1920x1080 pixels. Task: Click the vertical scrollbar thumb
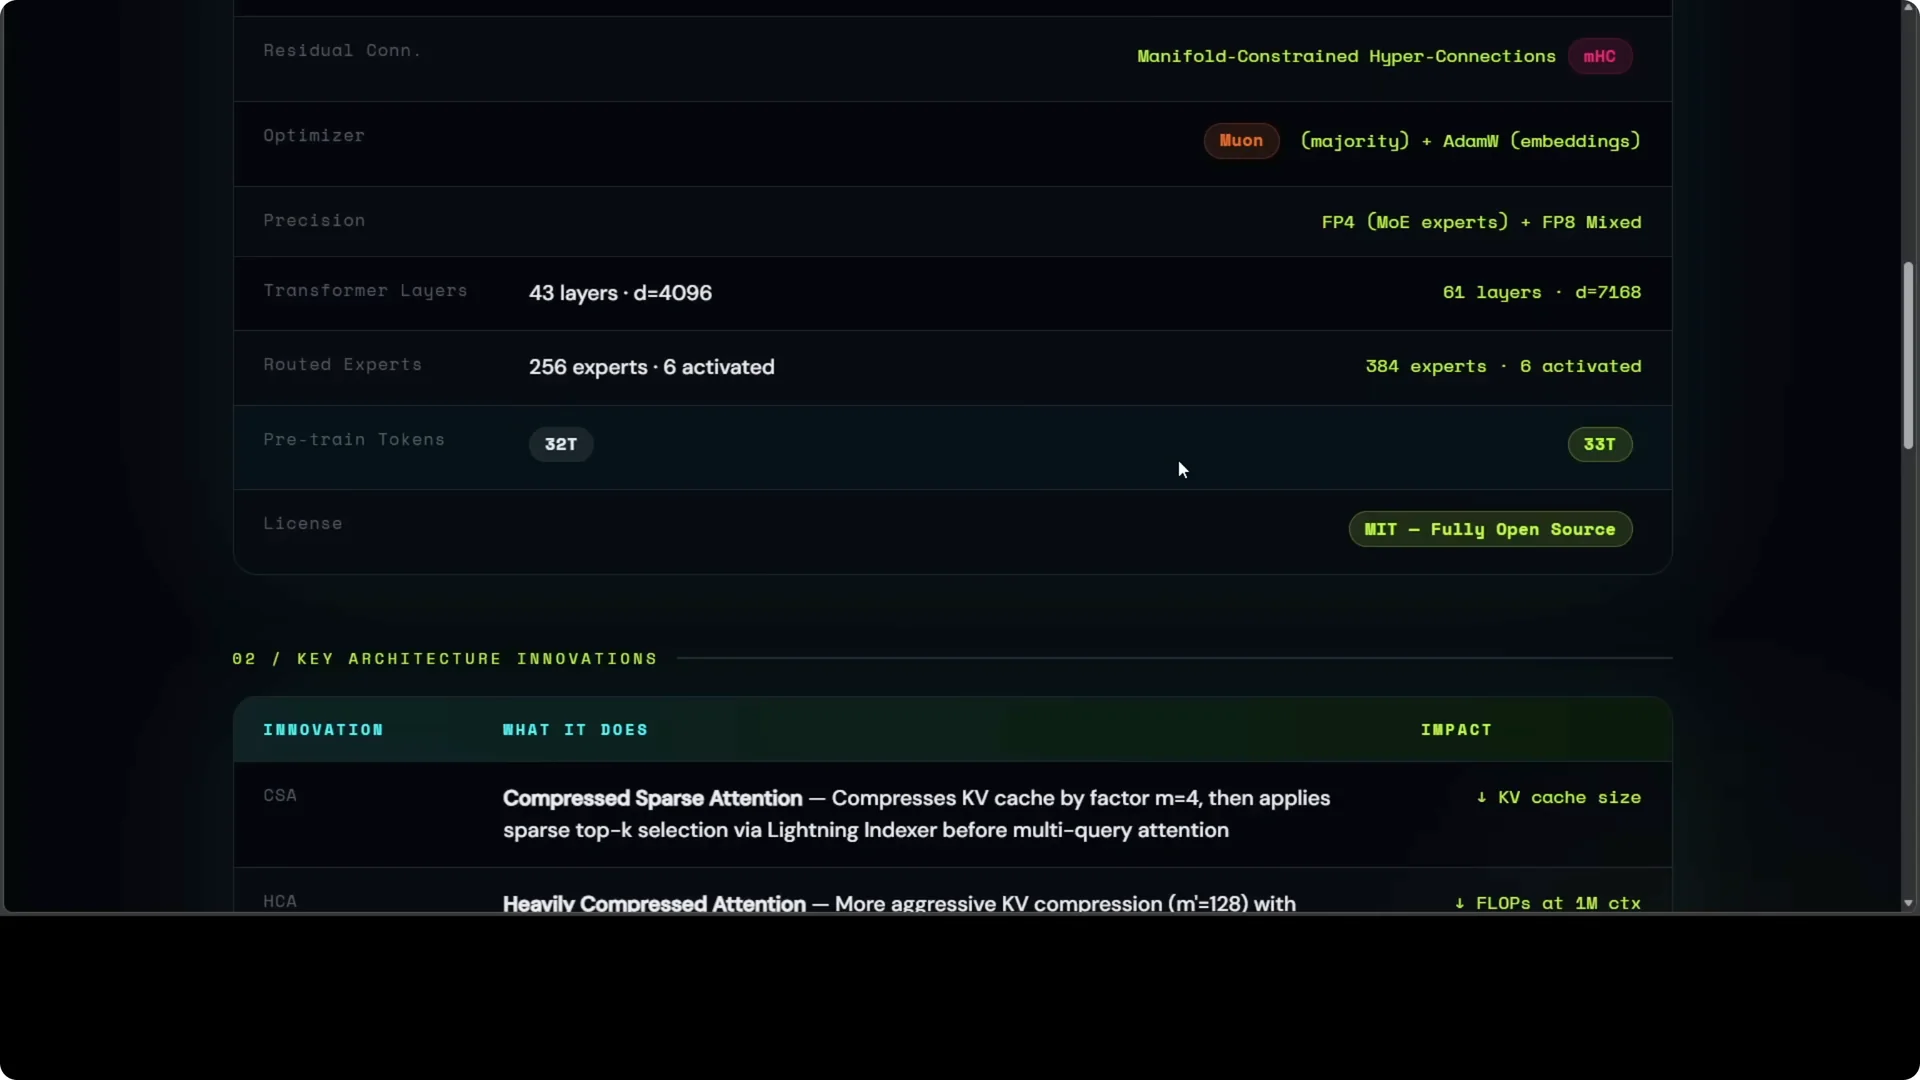(x=1908, y=355)
